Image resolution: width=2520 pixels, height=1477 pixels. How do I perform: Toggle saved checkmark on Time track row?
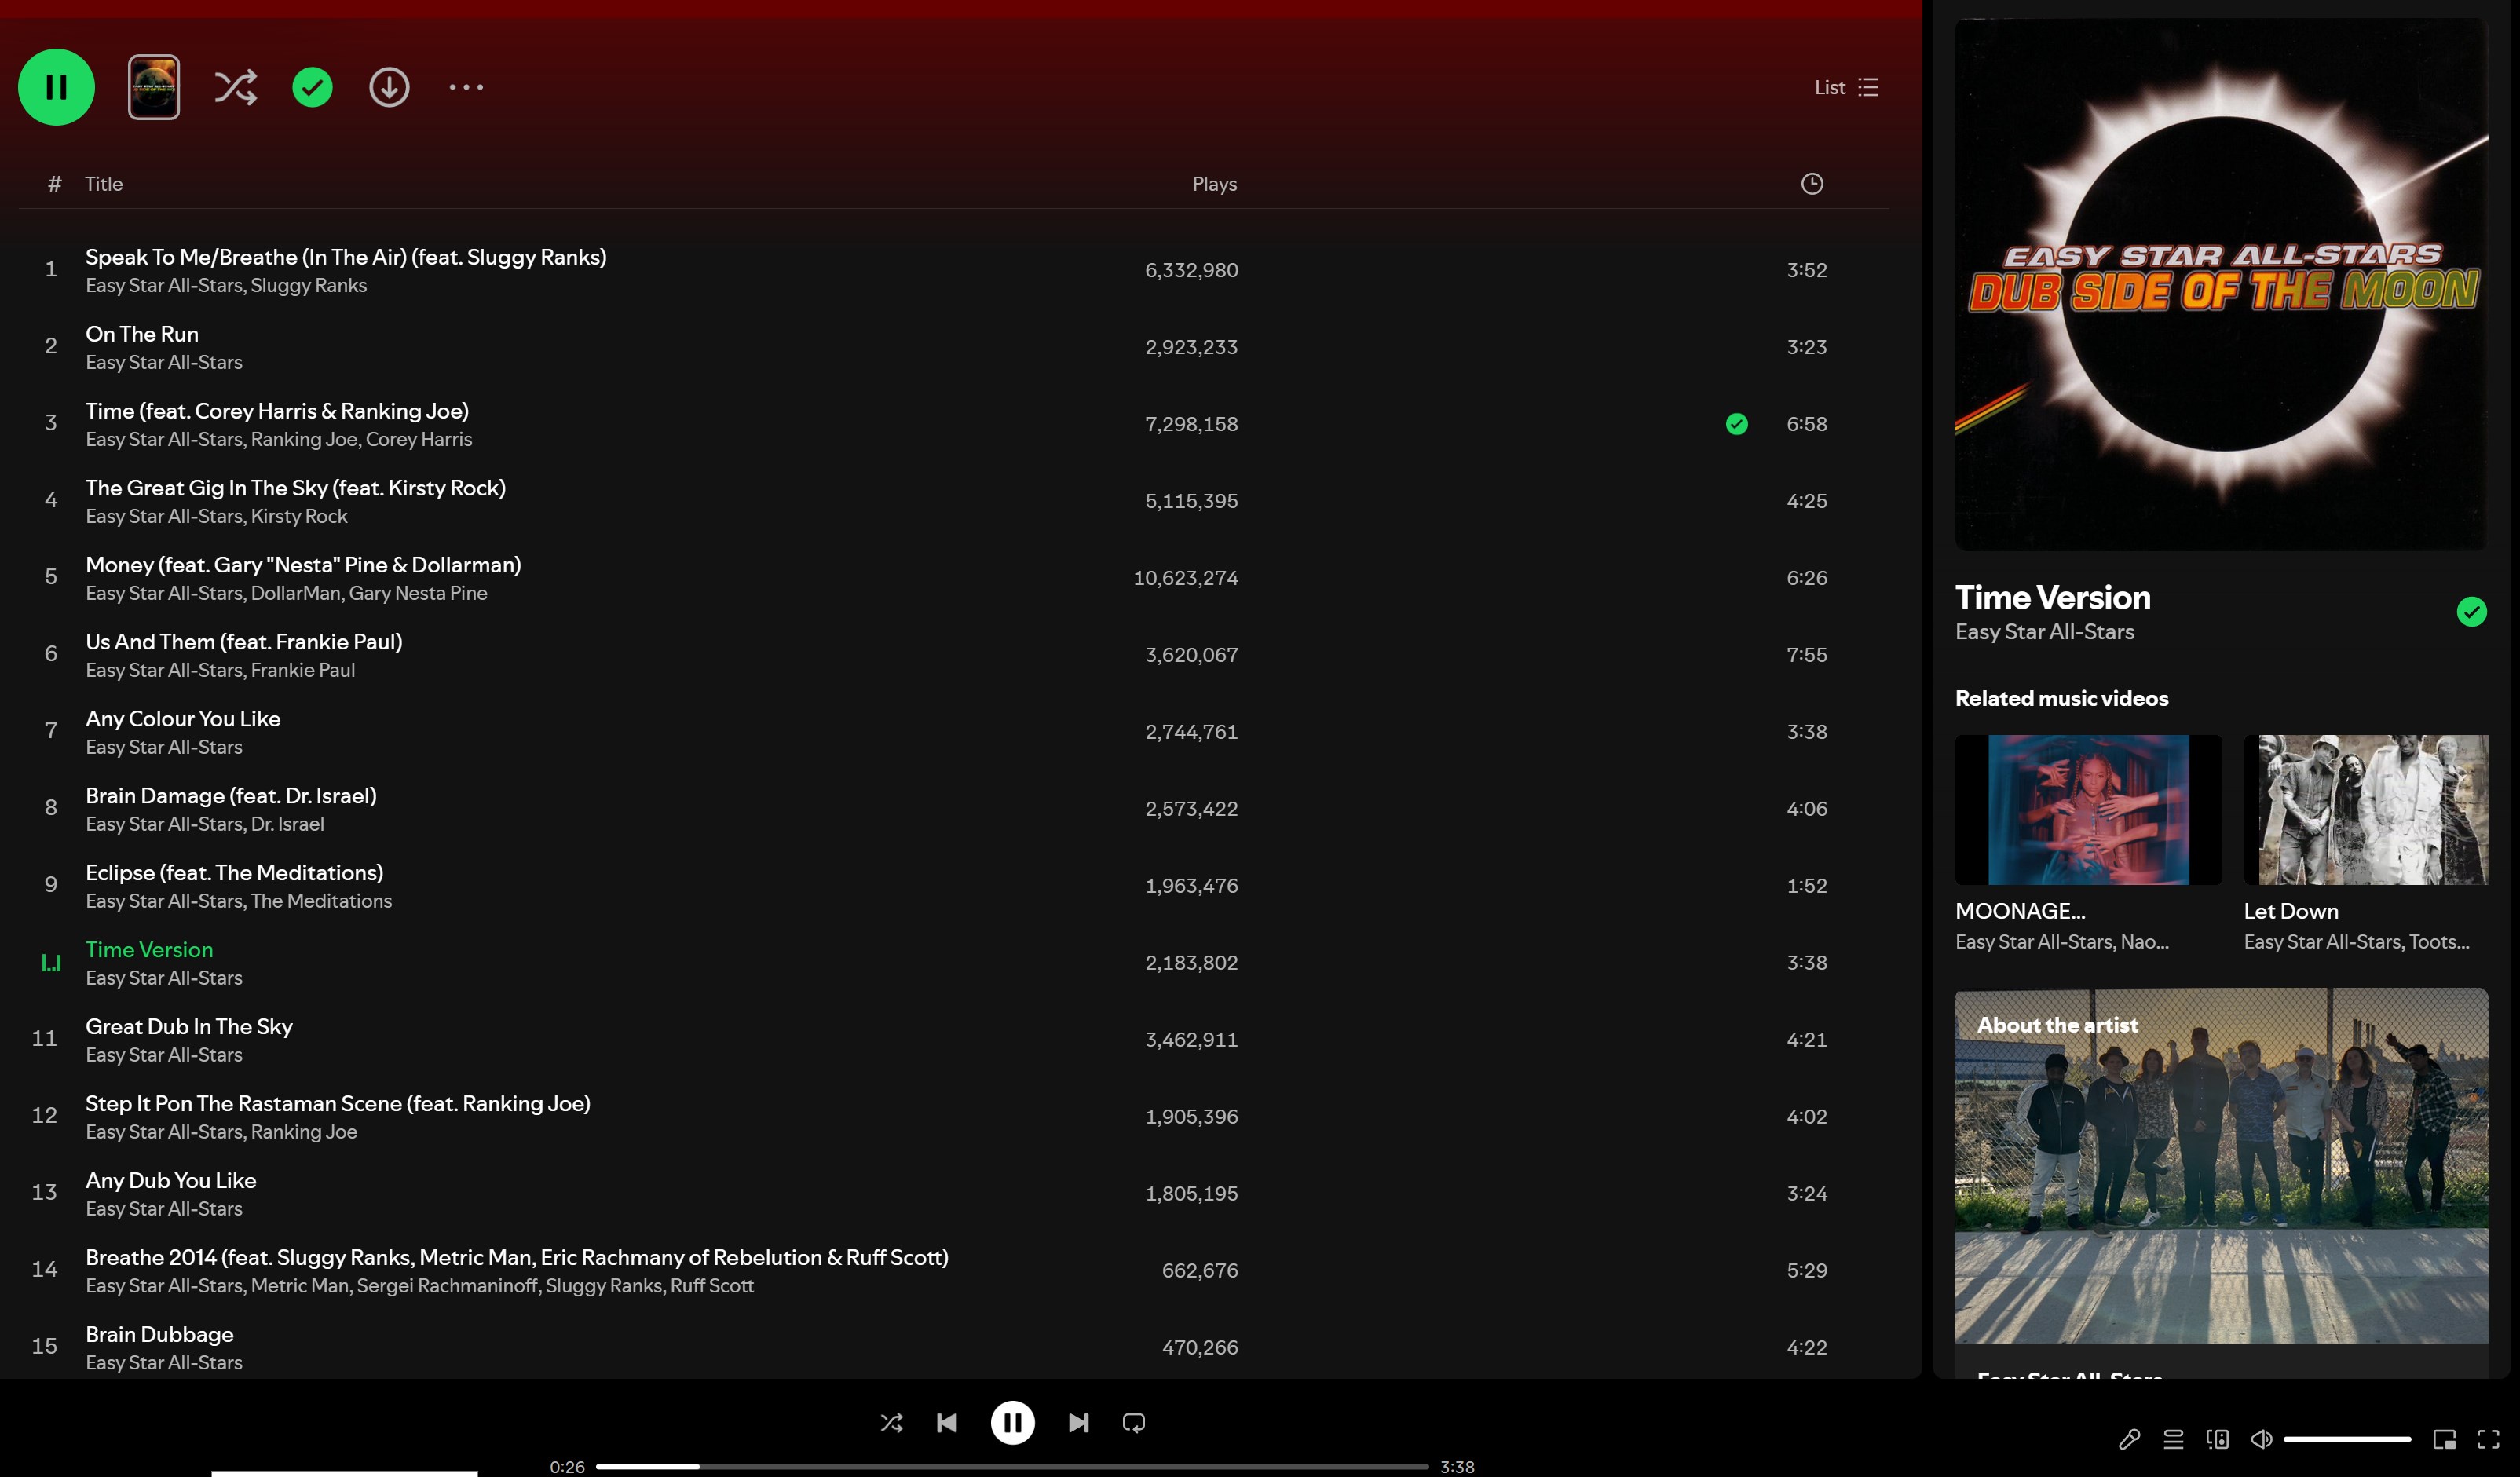(1736, 424)
